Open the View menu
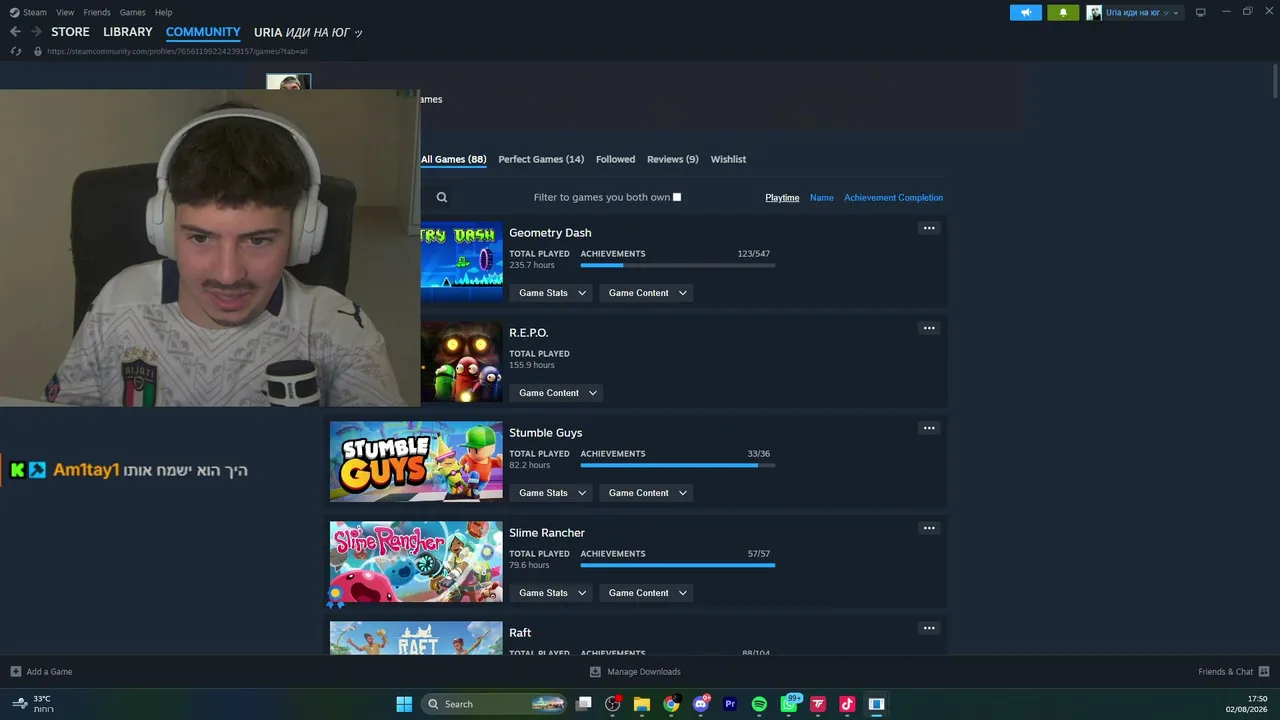Image resolution: width=1280 pixels, height=720 pixels. click(65, 12)
